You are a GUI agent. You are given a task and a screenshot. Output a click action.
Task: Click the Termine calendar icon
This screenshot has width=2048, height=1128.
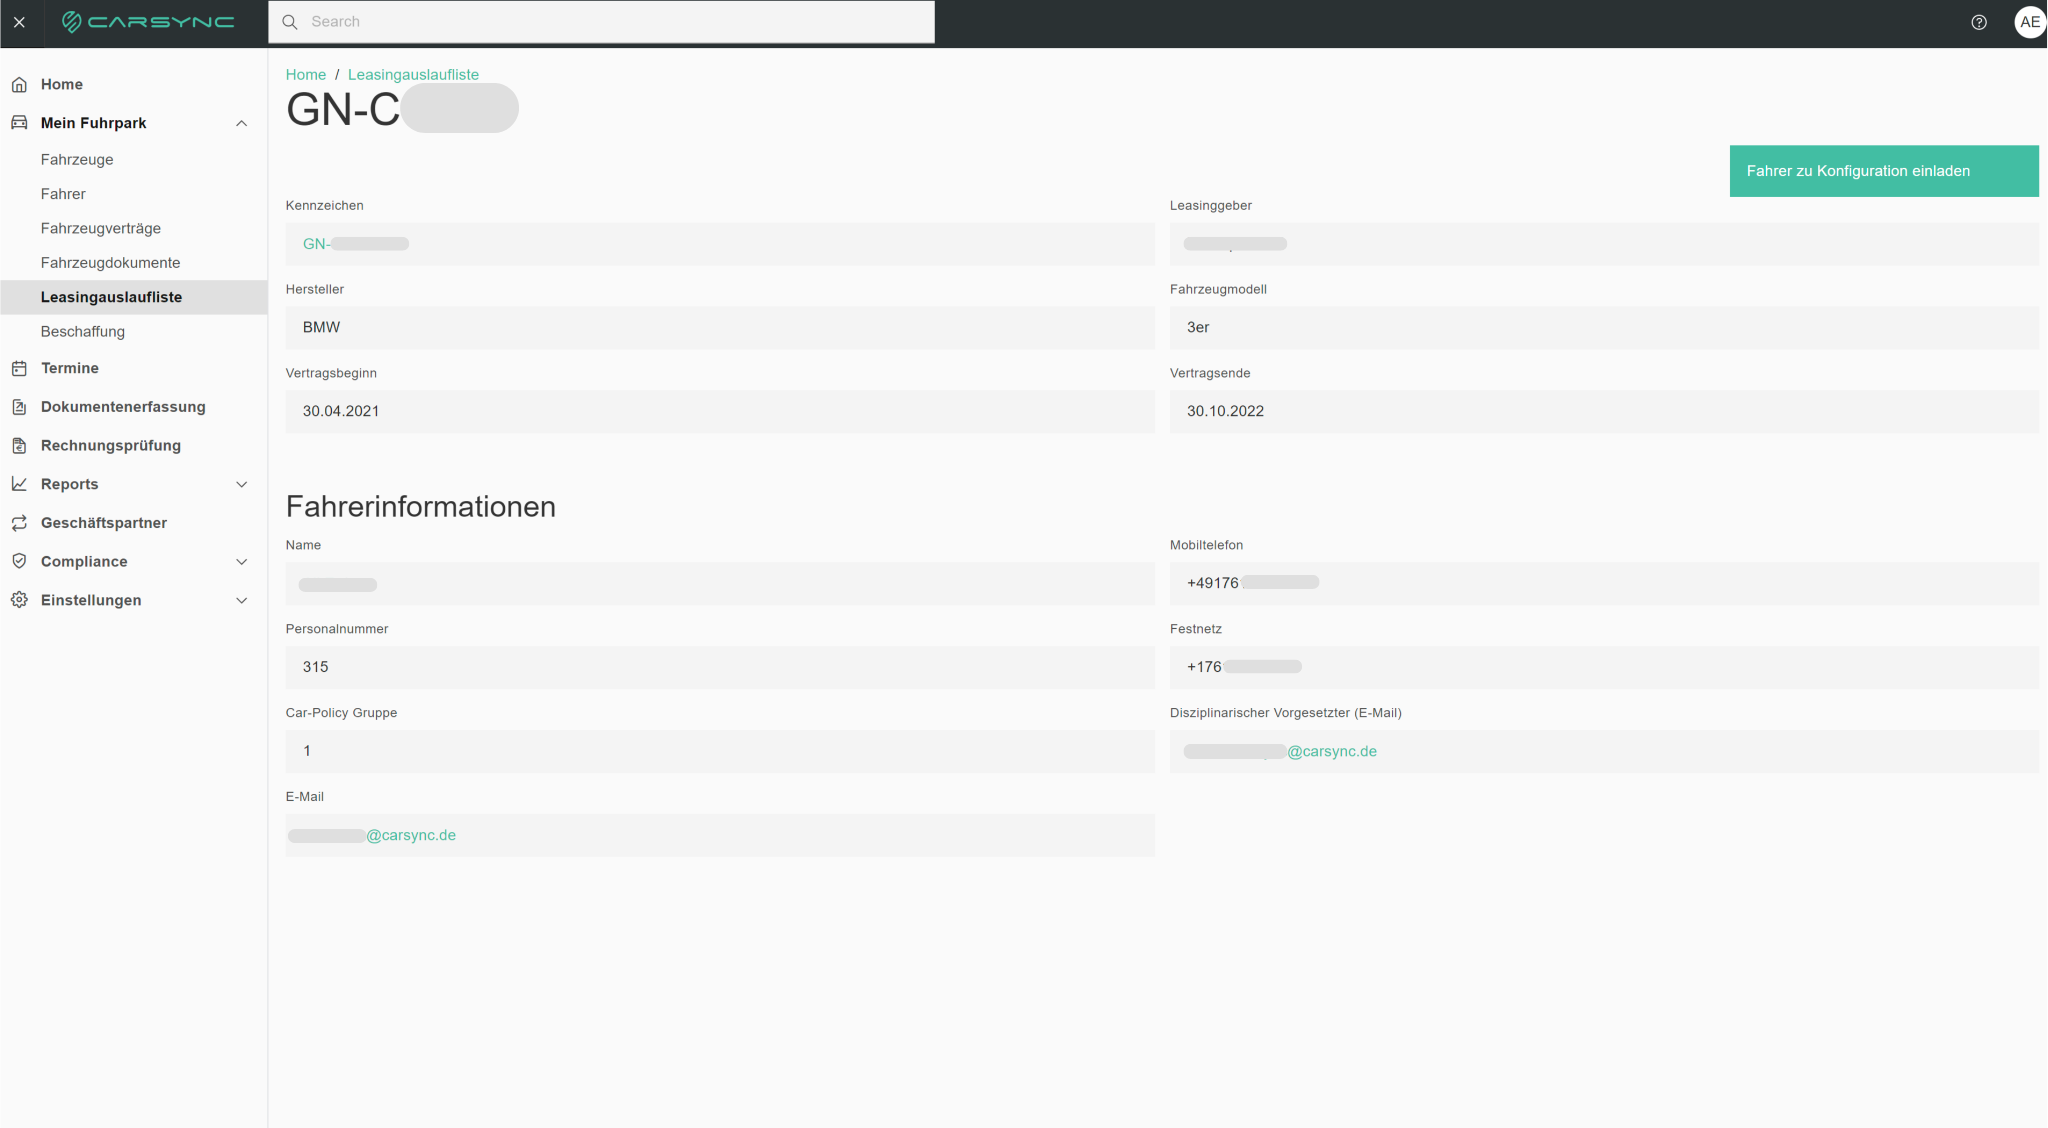click(x=19, y=369)
